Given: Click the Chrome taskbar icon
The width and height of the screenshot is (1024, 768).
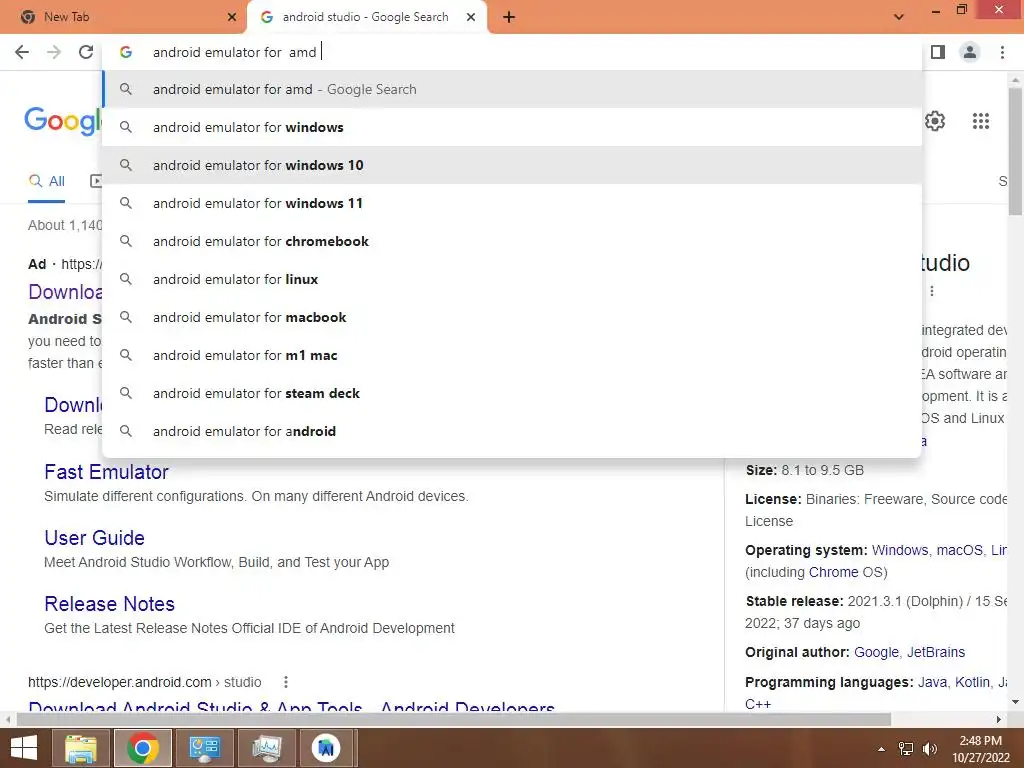Looking at the screenshot, I should [x=143, y=748].
